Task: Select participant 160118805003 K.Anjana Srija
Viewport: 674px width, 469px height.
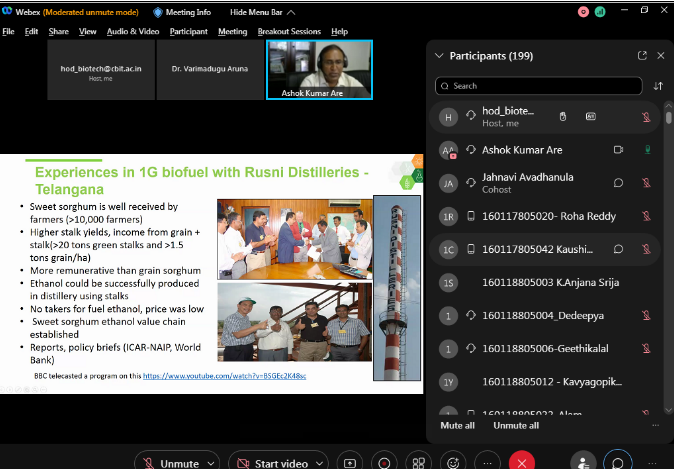Action: (x=545, y=282)
